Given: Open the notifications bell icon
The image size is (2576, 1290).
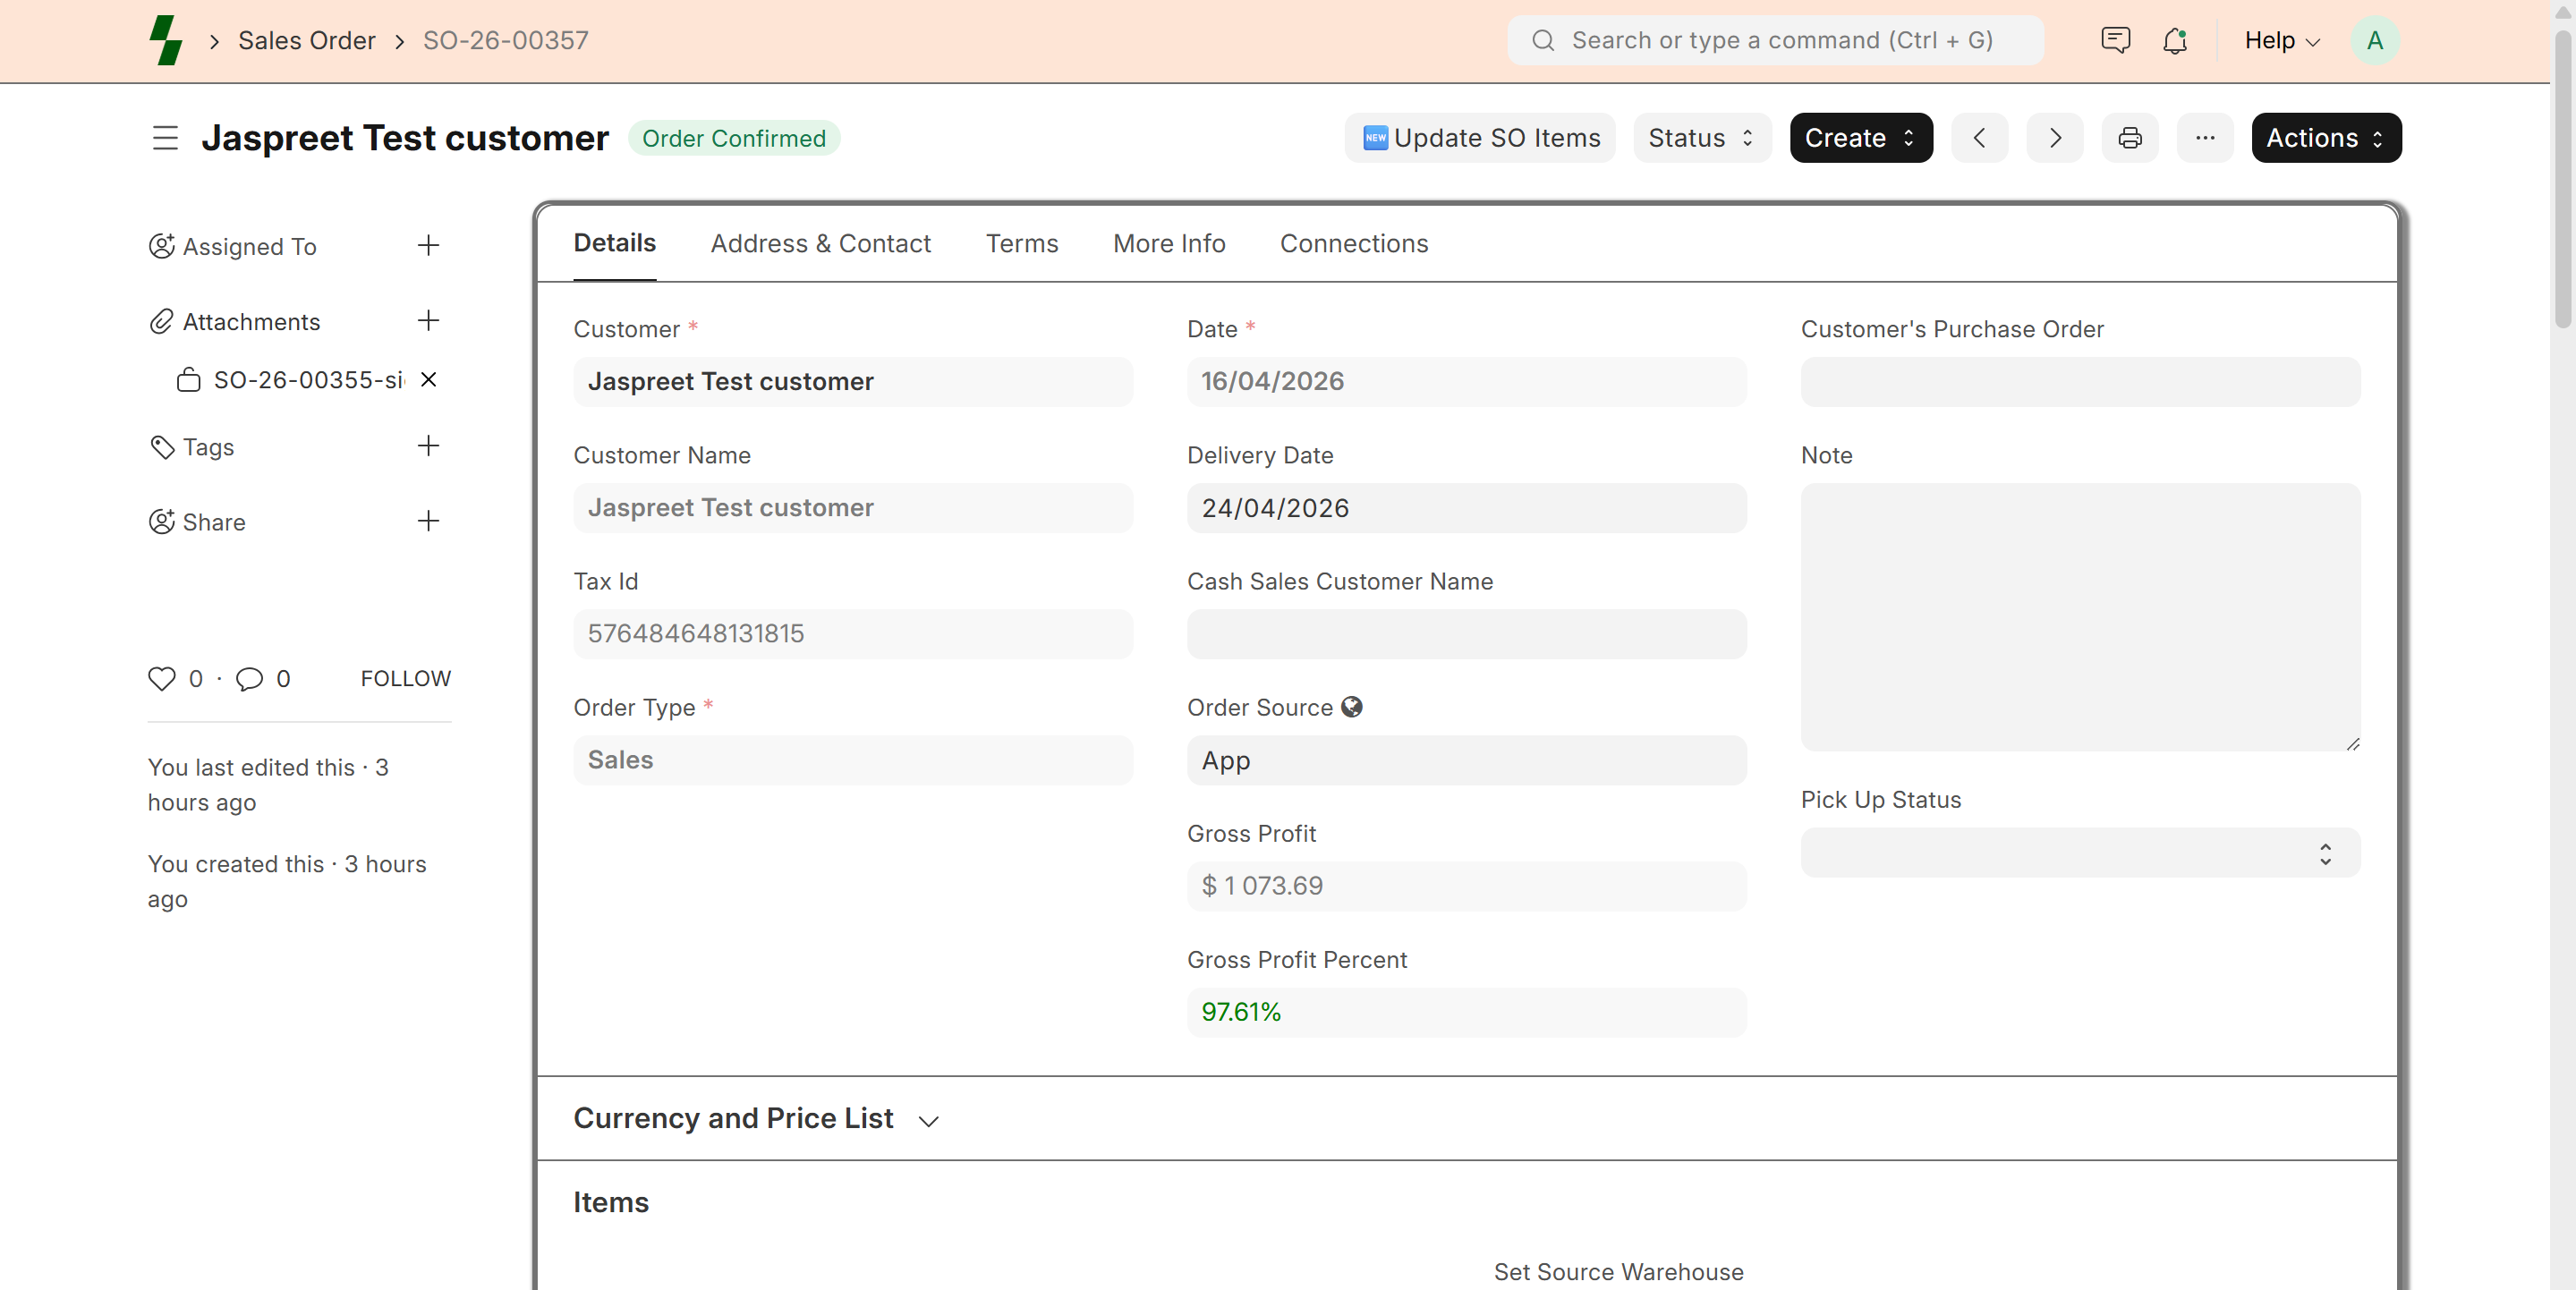Looking at the screenshot, I should pos(2174,41).
